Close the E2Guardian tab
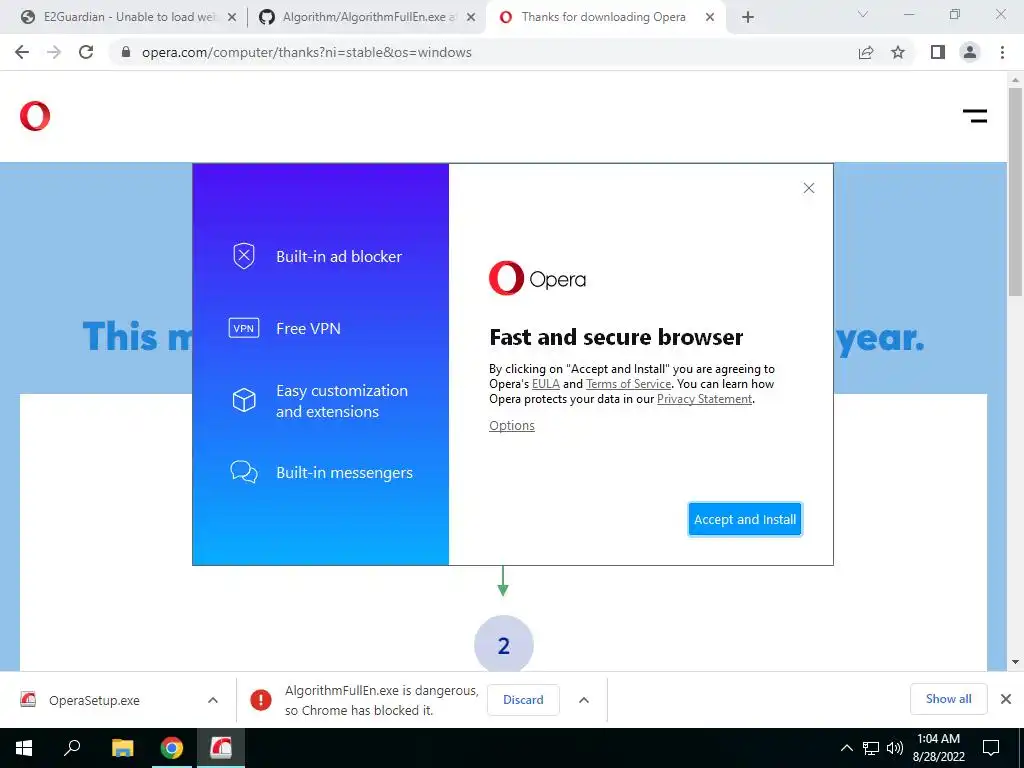This screenshot has width=1024, height=768. point(231,18)
